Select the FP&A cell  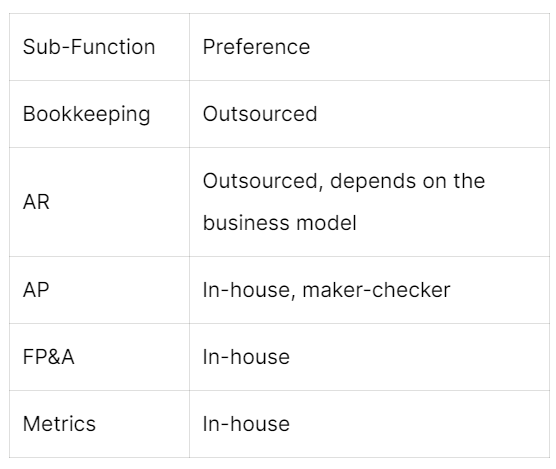pyautogui.click(x=99, y=357)
